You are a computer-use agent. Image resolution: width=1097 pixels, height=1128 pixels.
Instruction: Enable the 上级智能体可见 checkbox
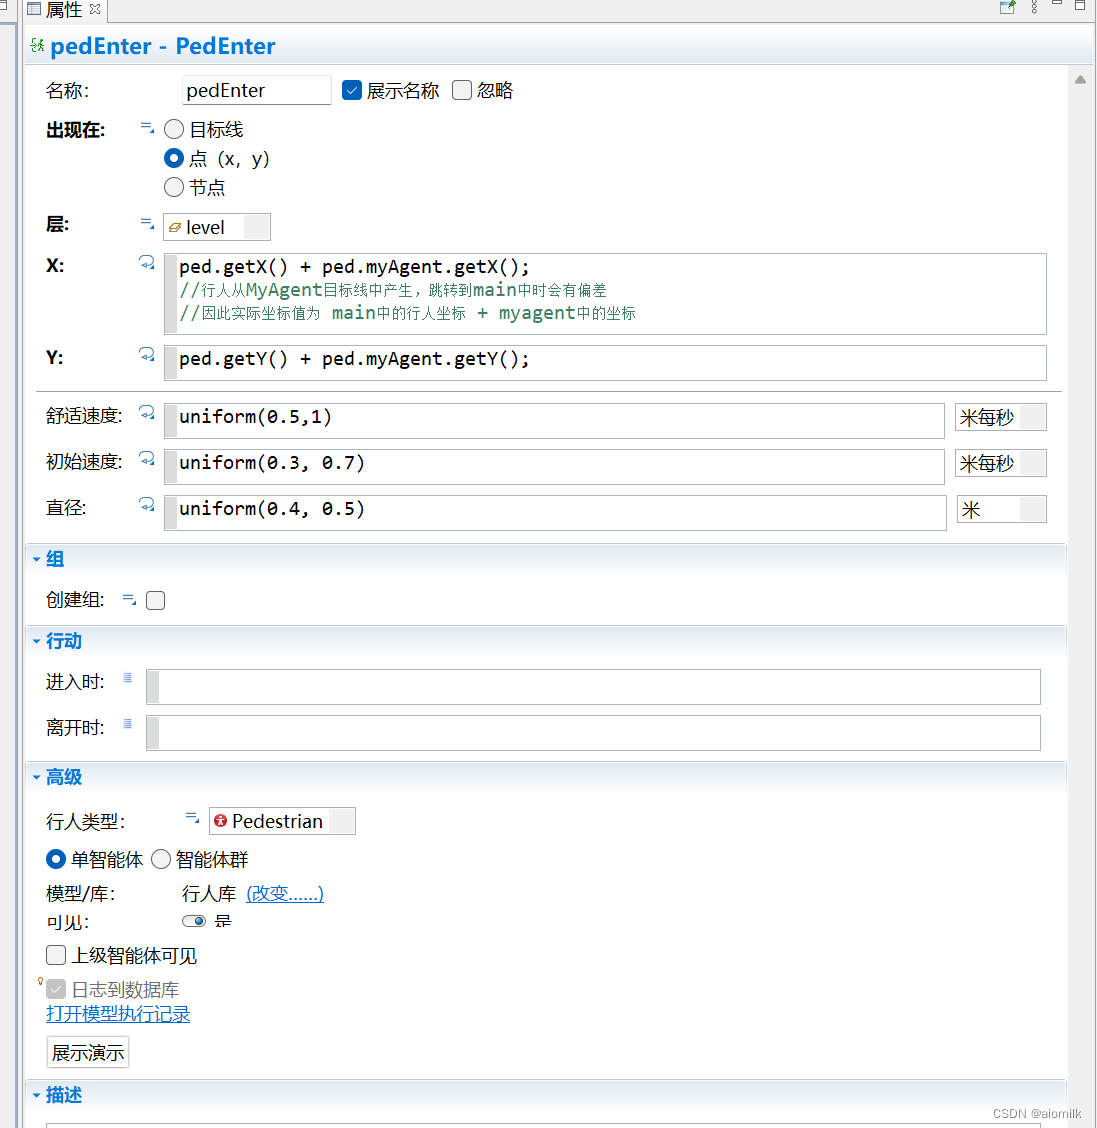pyautogui.click(x=56, y=955)
